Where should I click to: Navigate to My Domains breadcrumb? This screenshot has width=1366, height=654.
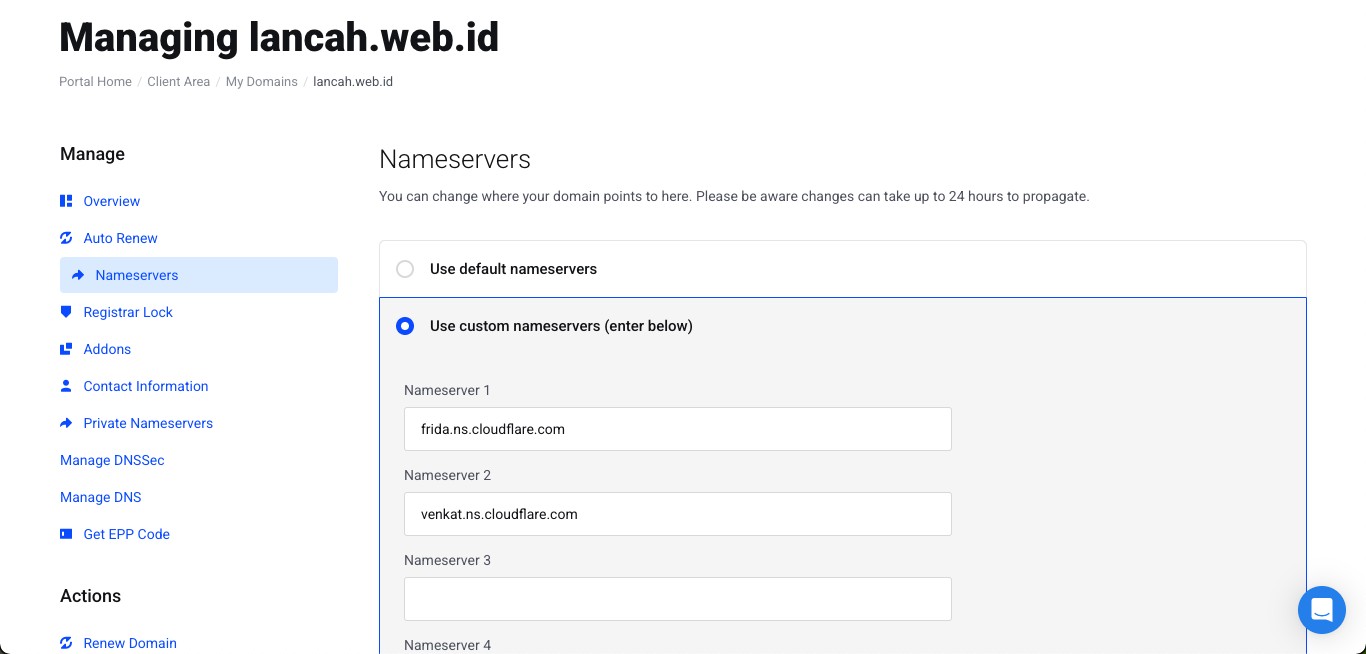point(261,82)
